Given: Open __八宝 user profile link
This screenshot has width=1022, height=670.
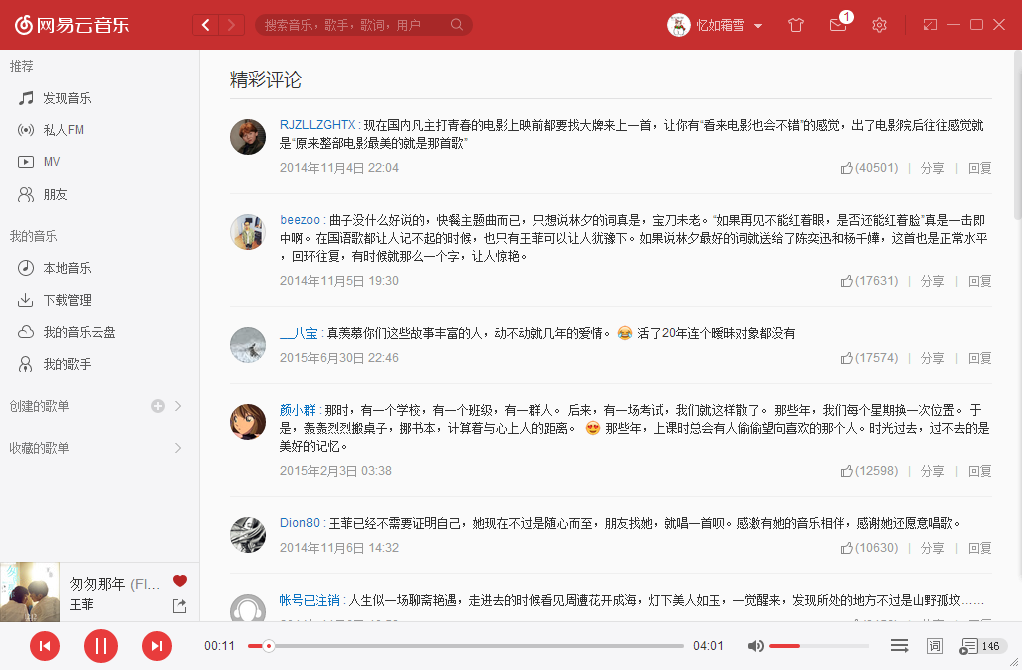Looking at the screenshot, I should click(299, 333).
